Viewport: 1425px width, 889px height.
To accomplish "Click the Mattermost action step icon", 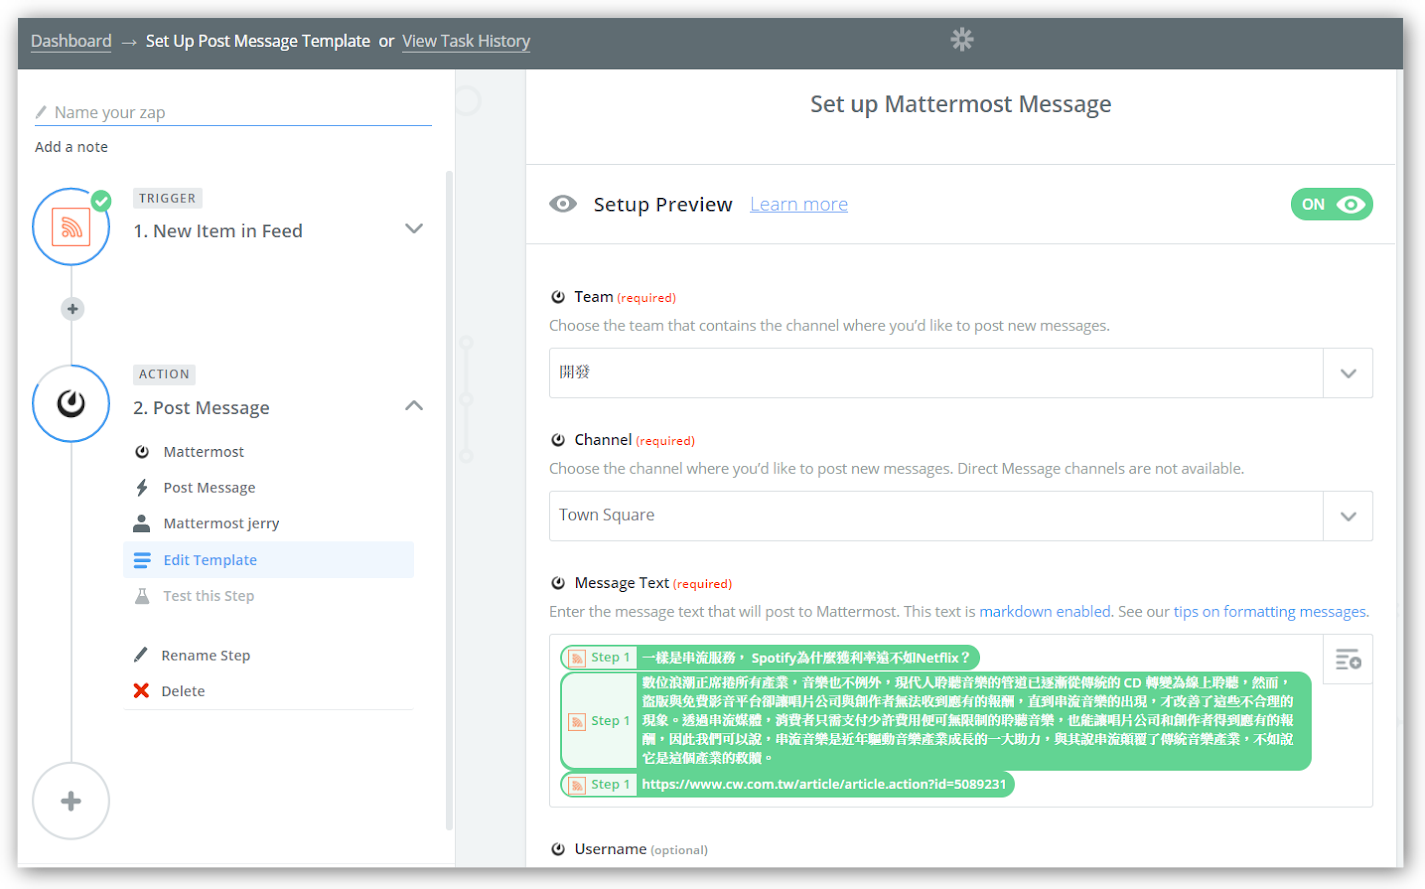I will tap(71, 403).
